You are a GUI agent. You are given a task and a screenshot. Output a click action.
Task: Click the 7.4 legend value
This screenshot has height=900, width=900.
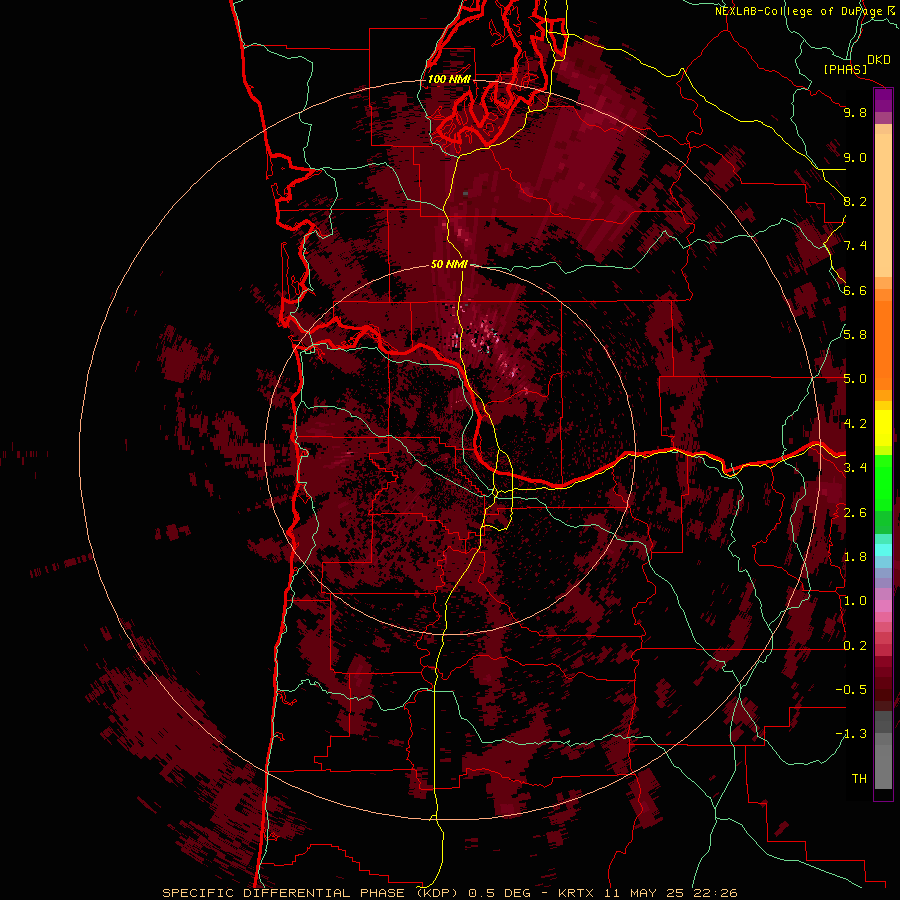(855, 246)
